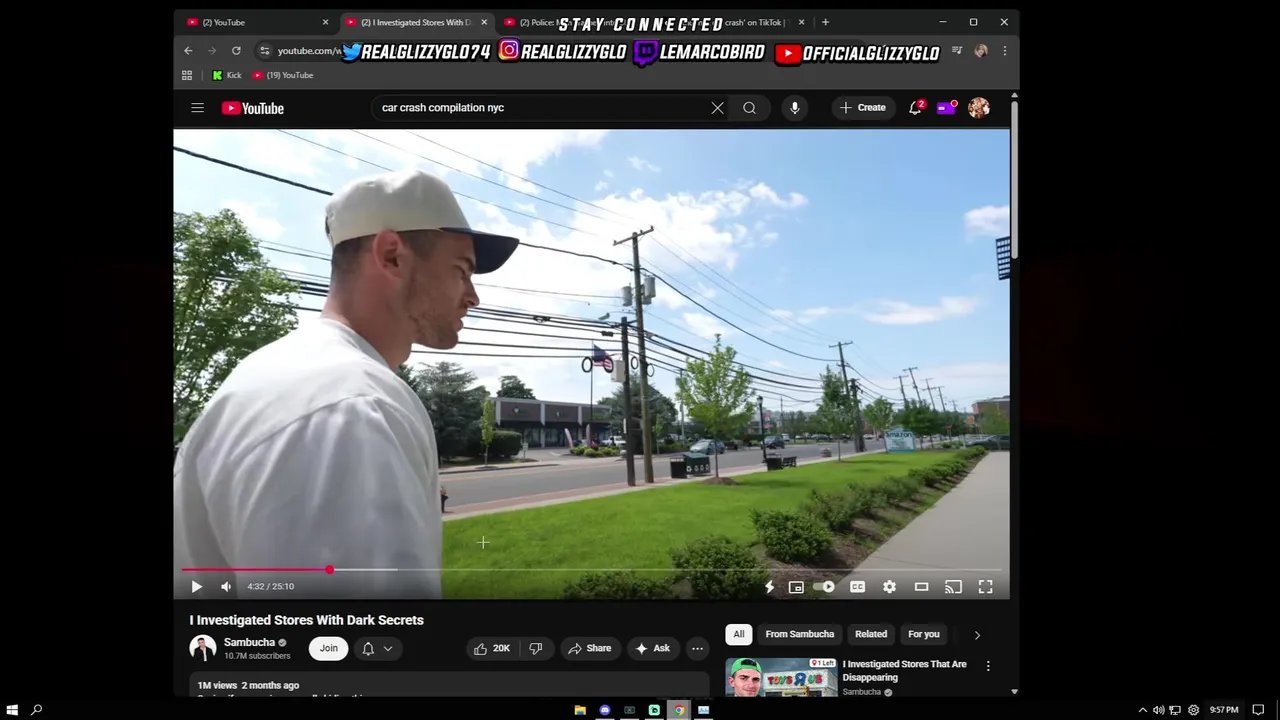This screenshot has width=1280, height=720.
Task: Click the progress bar scrubber dot
Action: [x=329, y=570]
